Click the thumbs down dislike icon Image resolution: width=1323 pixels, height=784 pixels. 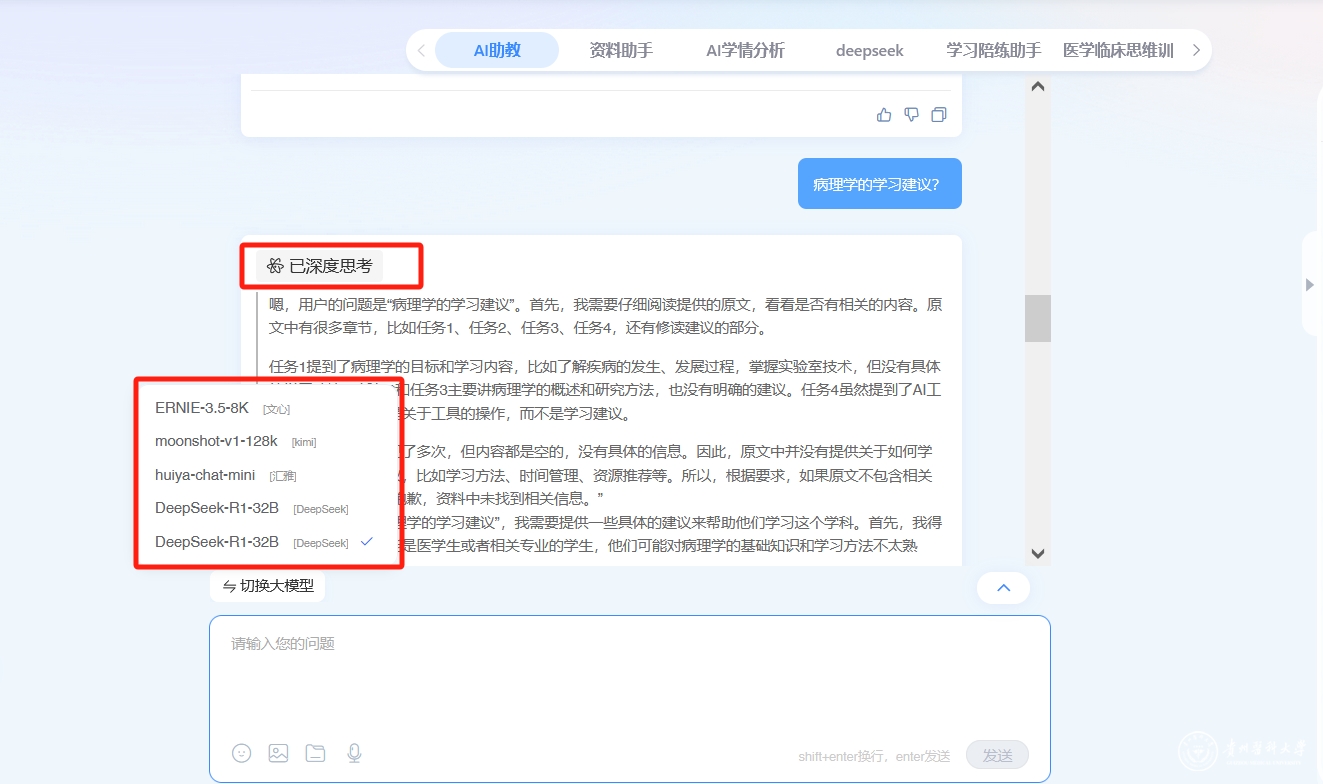click(911, 115)
